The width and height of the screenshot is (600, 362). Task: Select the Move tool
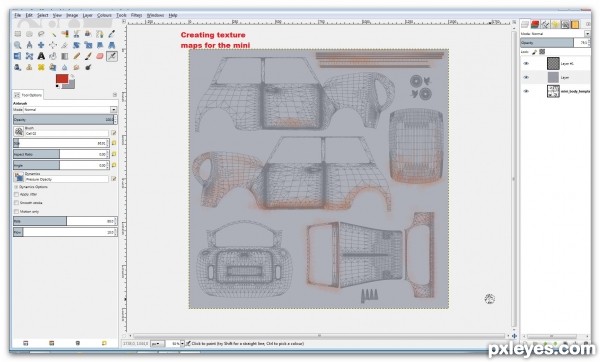[x=41, y=45]
